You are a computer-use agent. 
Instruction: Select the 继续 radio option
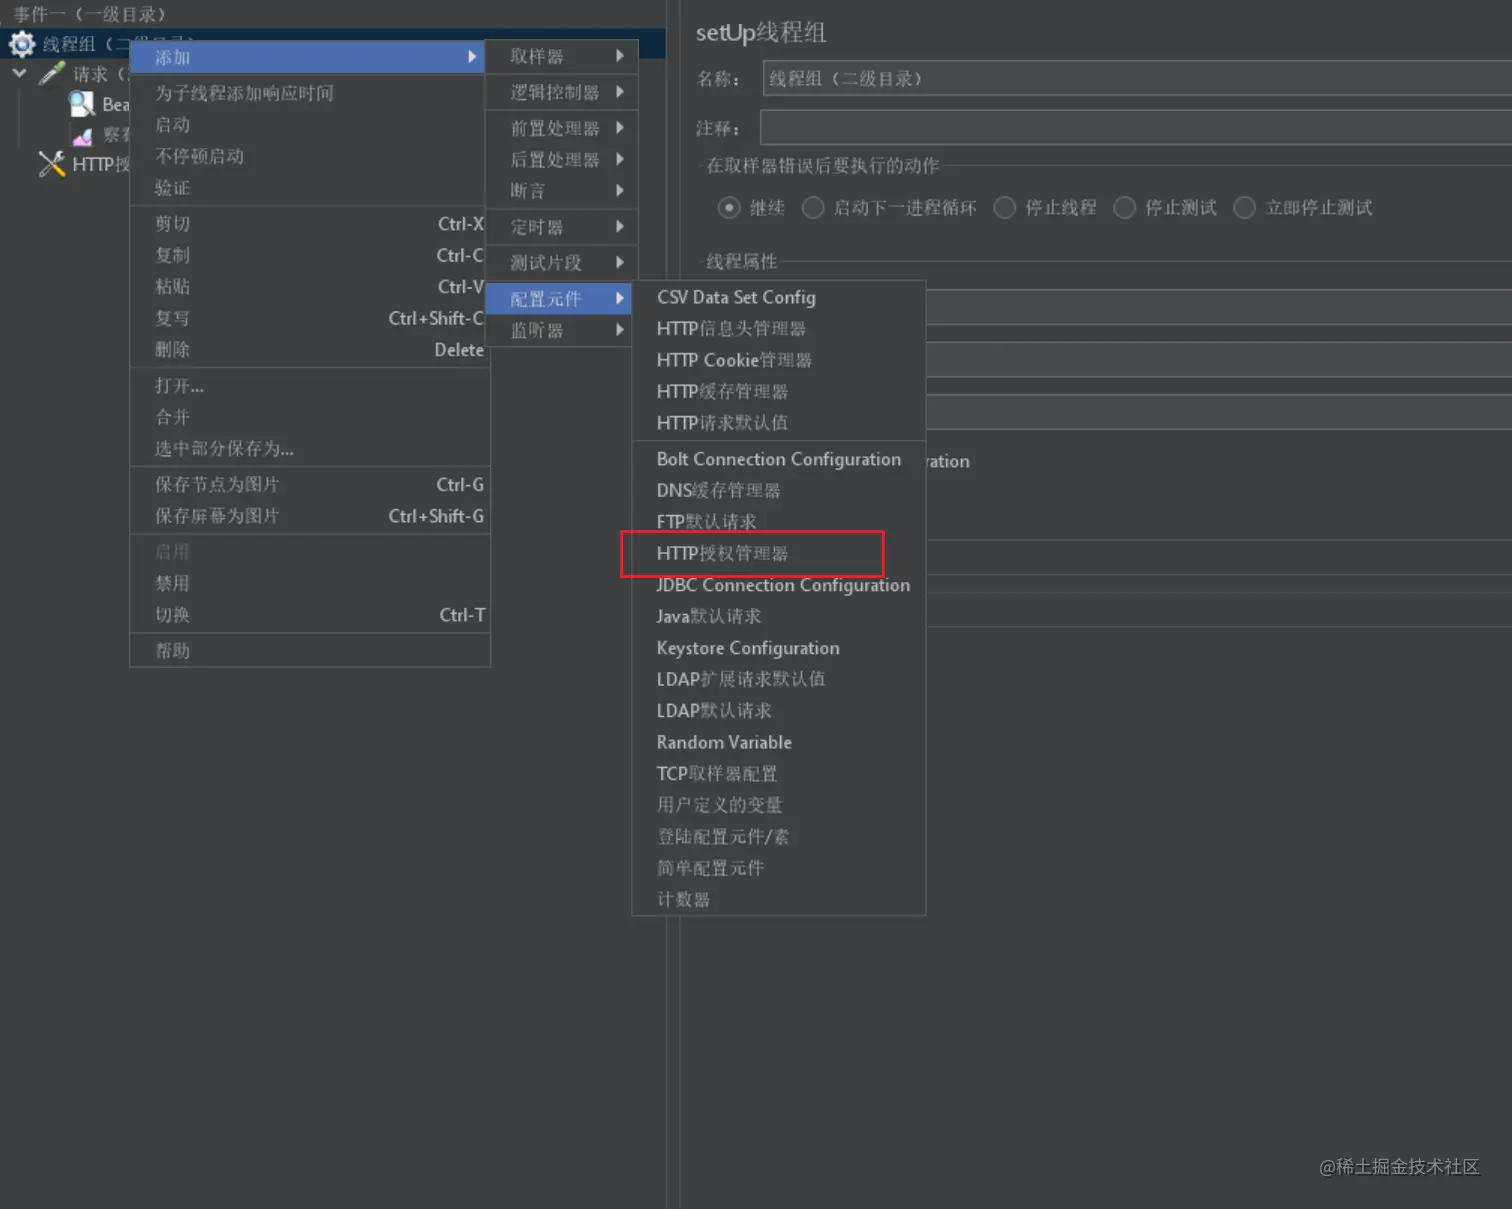tap(729, 207)
